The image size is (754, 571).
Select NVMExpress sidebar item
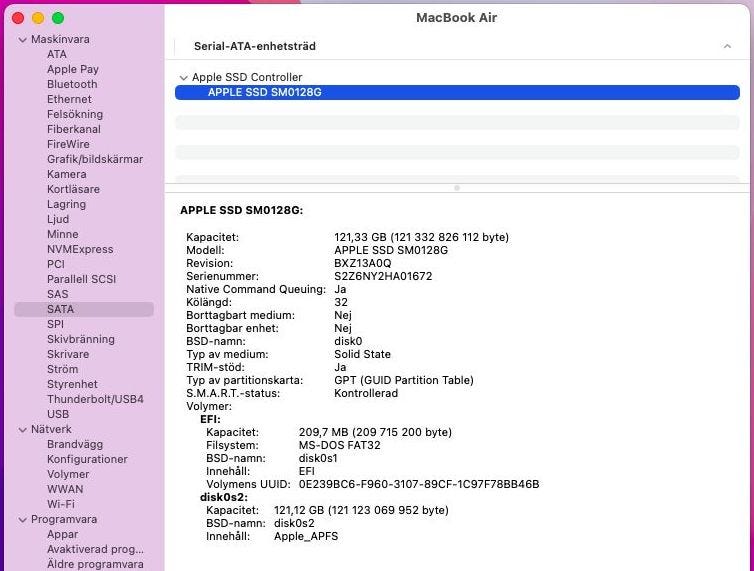(80, 249)
